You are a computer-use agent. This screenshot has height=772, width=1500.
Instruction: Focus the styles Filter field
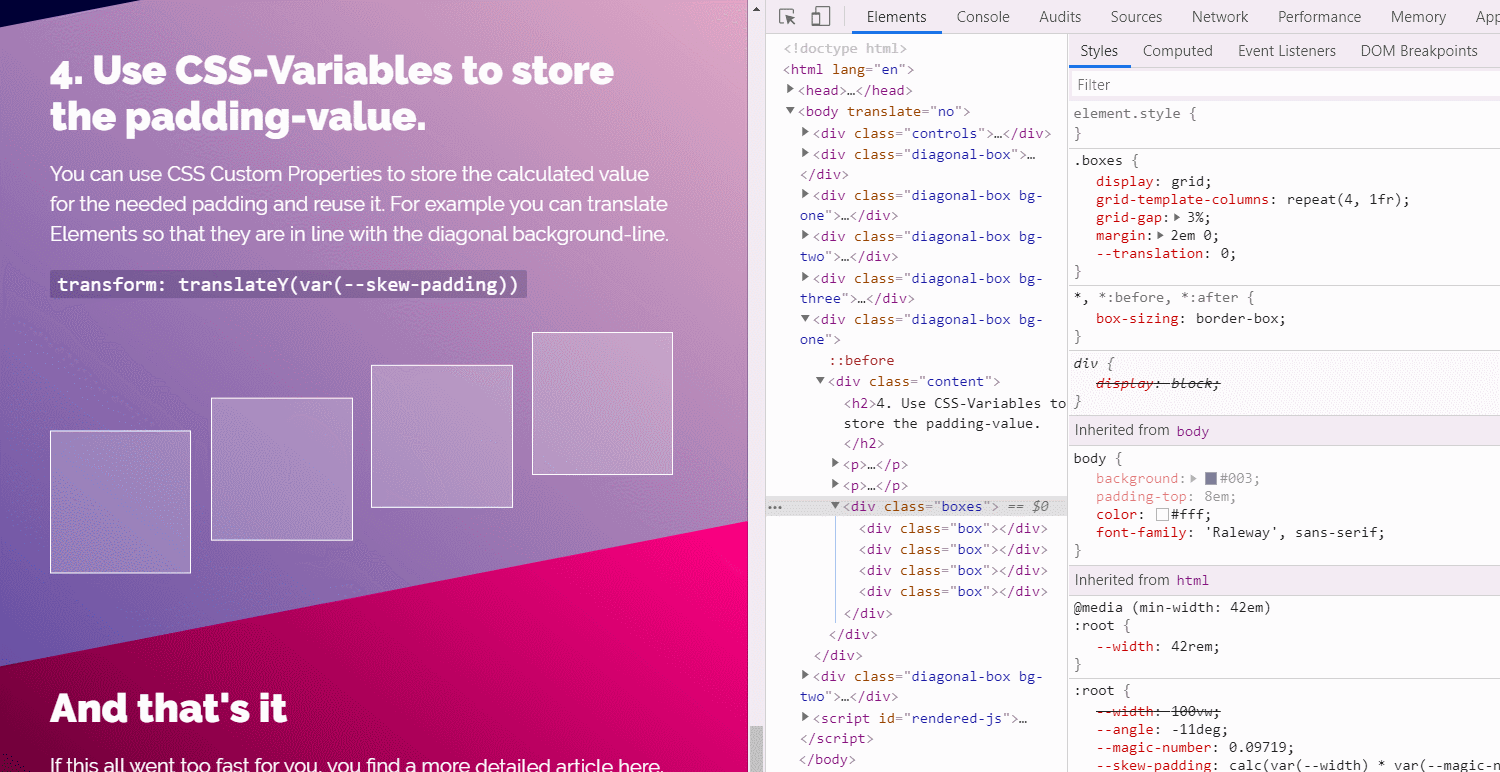pyautogui.click(x=1285, y=85)
